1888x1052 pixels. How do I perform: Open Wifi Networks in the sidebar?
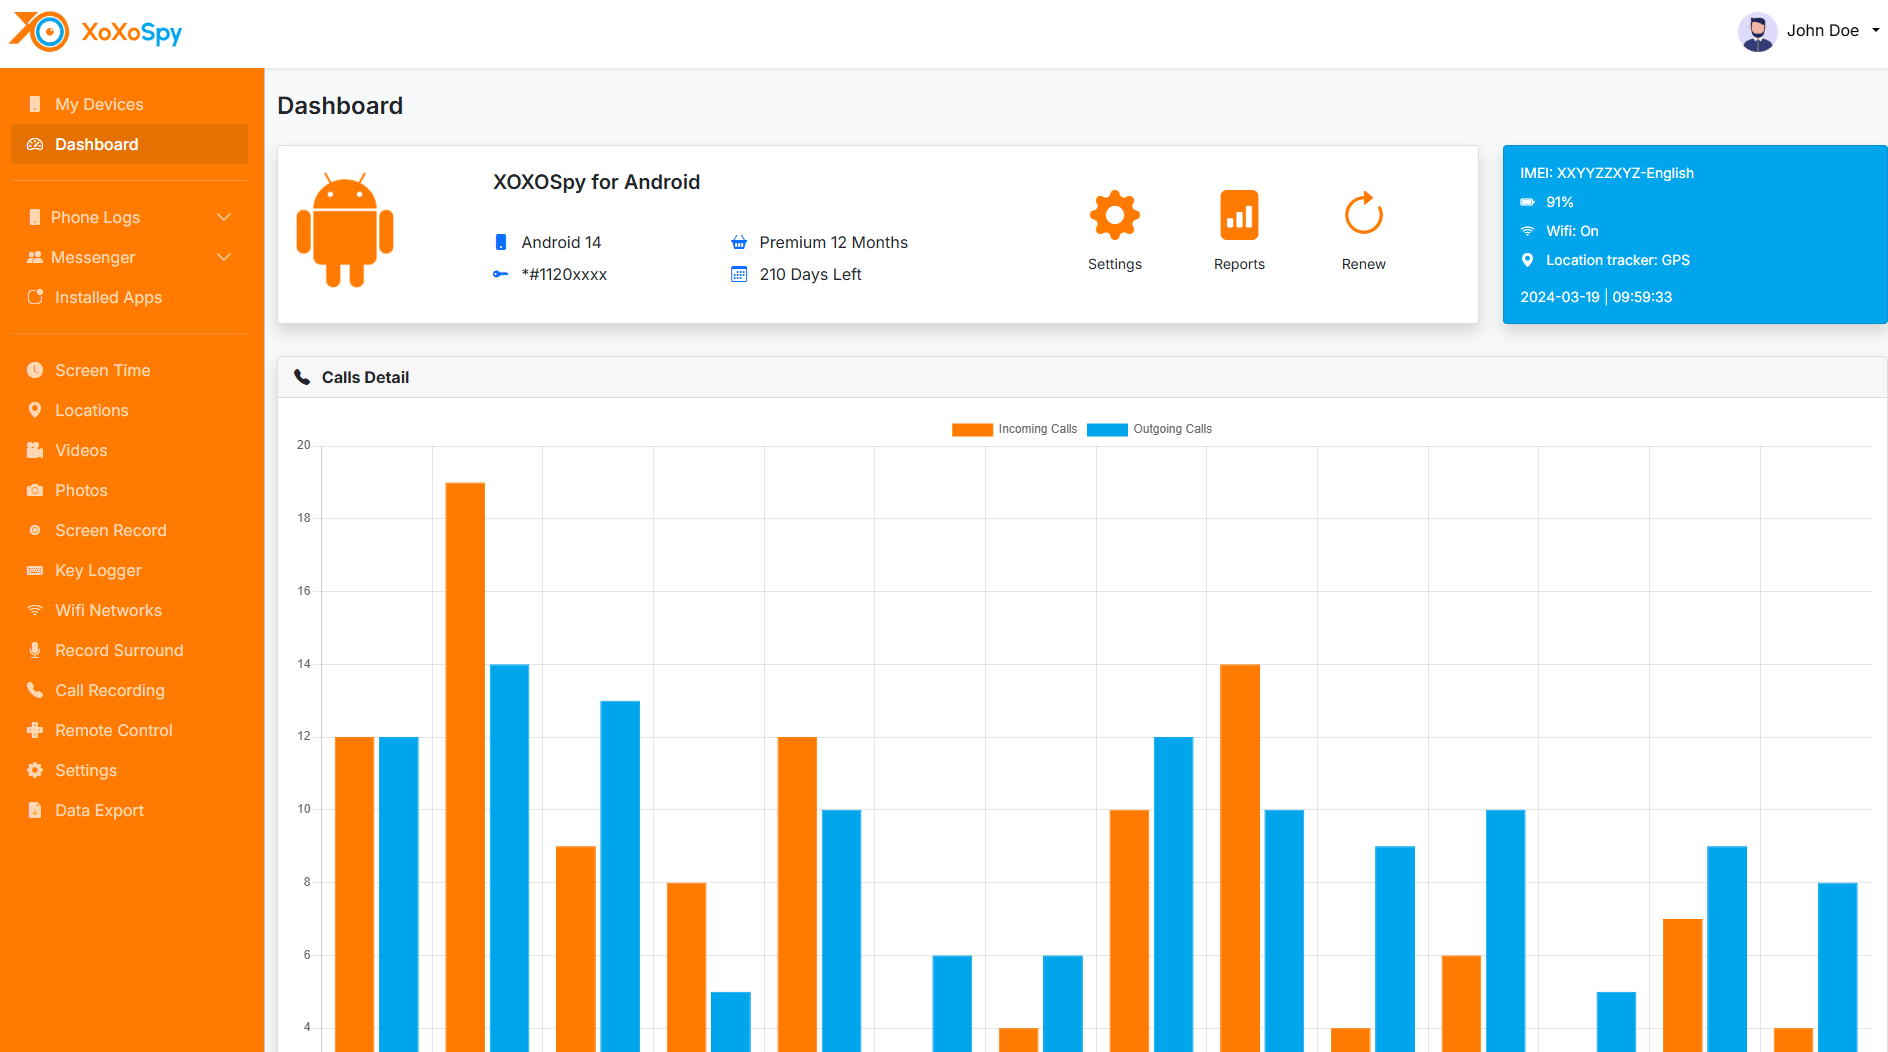[x=129, y=610]
